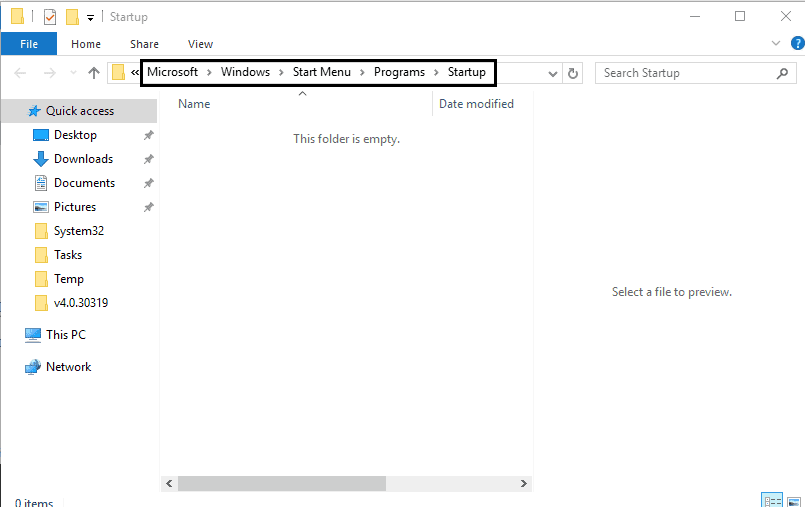
Task: Open the Tasks folder shortcut
Action: [x=68, y=255]
